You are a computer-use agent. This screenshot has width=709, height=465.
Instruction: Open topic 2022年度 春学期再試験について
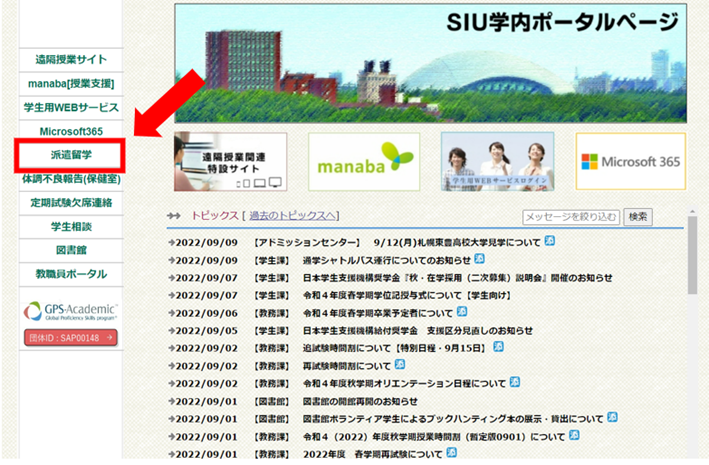373,454
